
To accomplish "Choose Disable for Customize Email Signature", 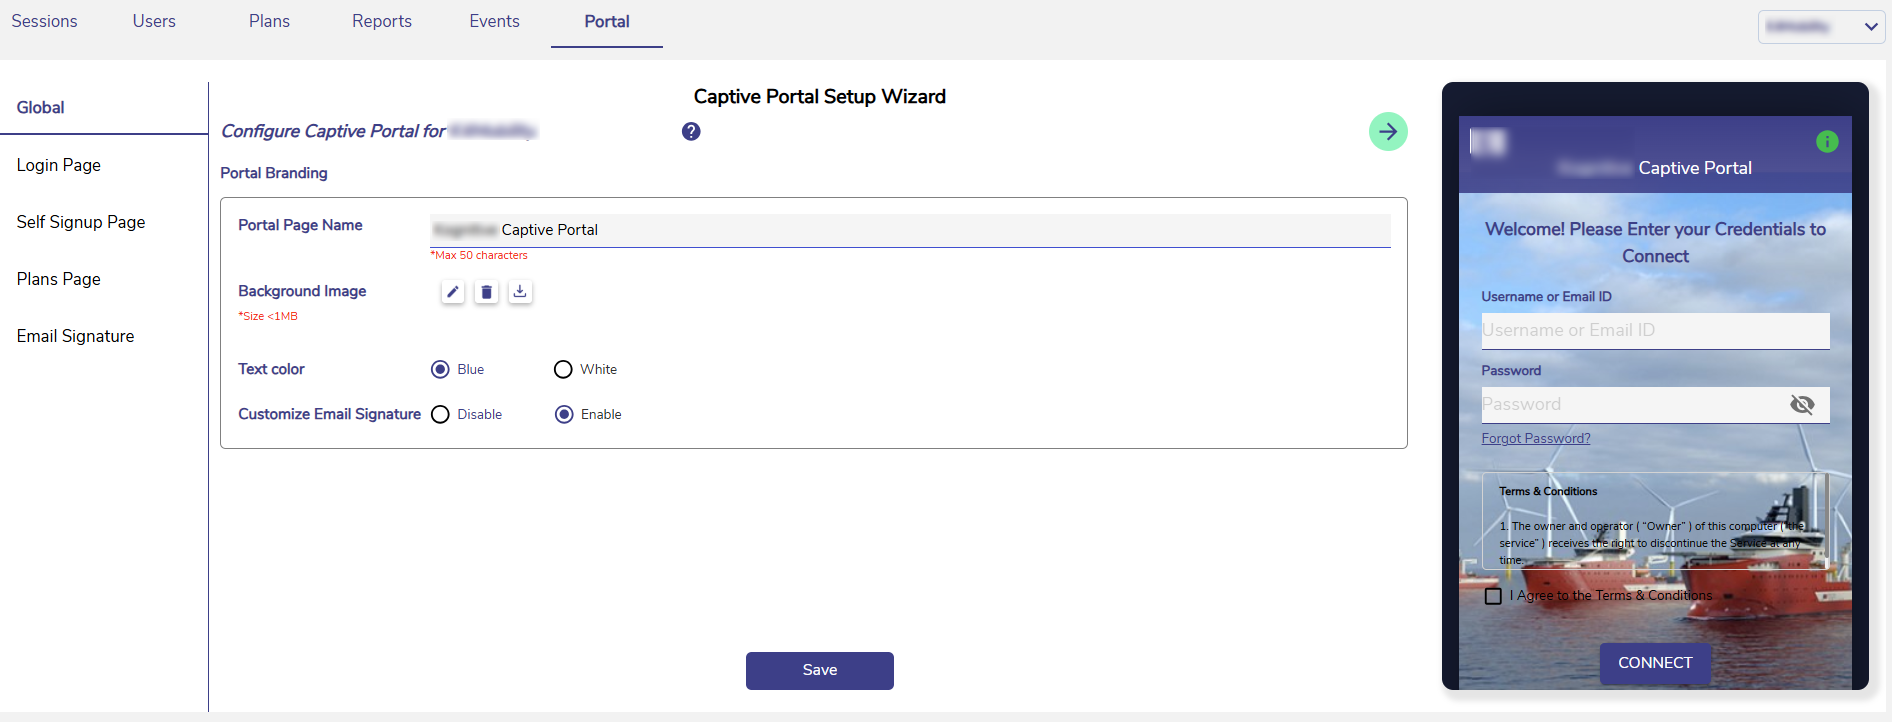I will pos(440,414).
